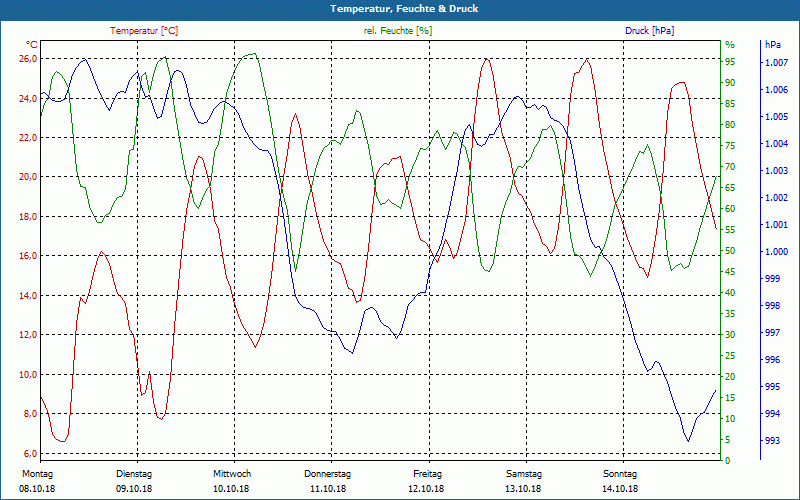The height and width of the screenshot is (500, 800).
Task: Click the 08.10.18 date label
Action: coord(37,489)
